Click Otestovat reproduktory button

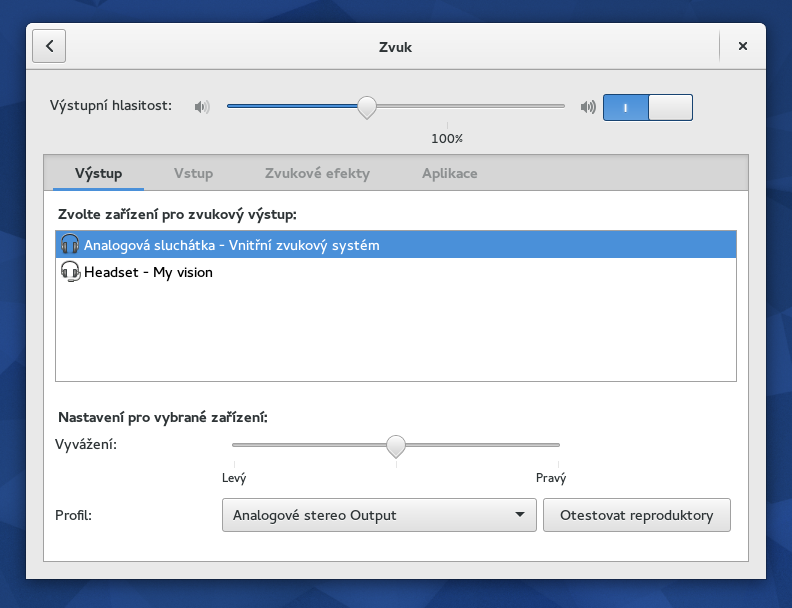(x=636, y=515)
